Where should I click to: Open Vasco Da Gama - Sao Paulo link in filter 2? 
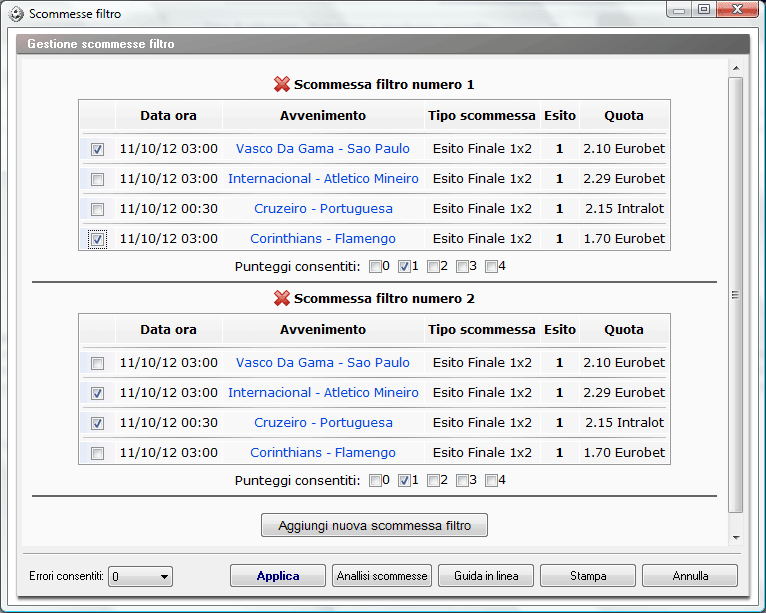click(x=323, y=363)
